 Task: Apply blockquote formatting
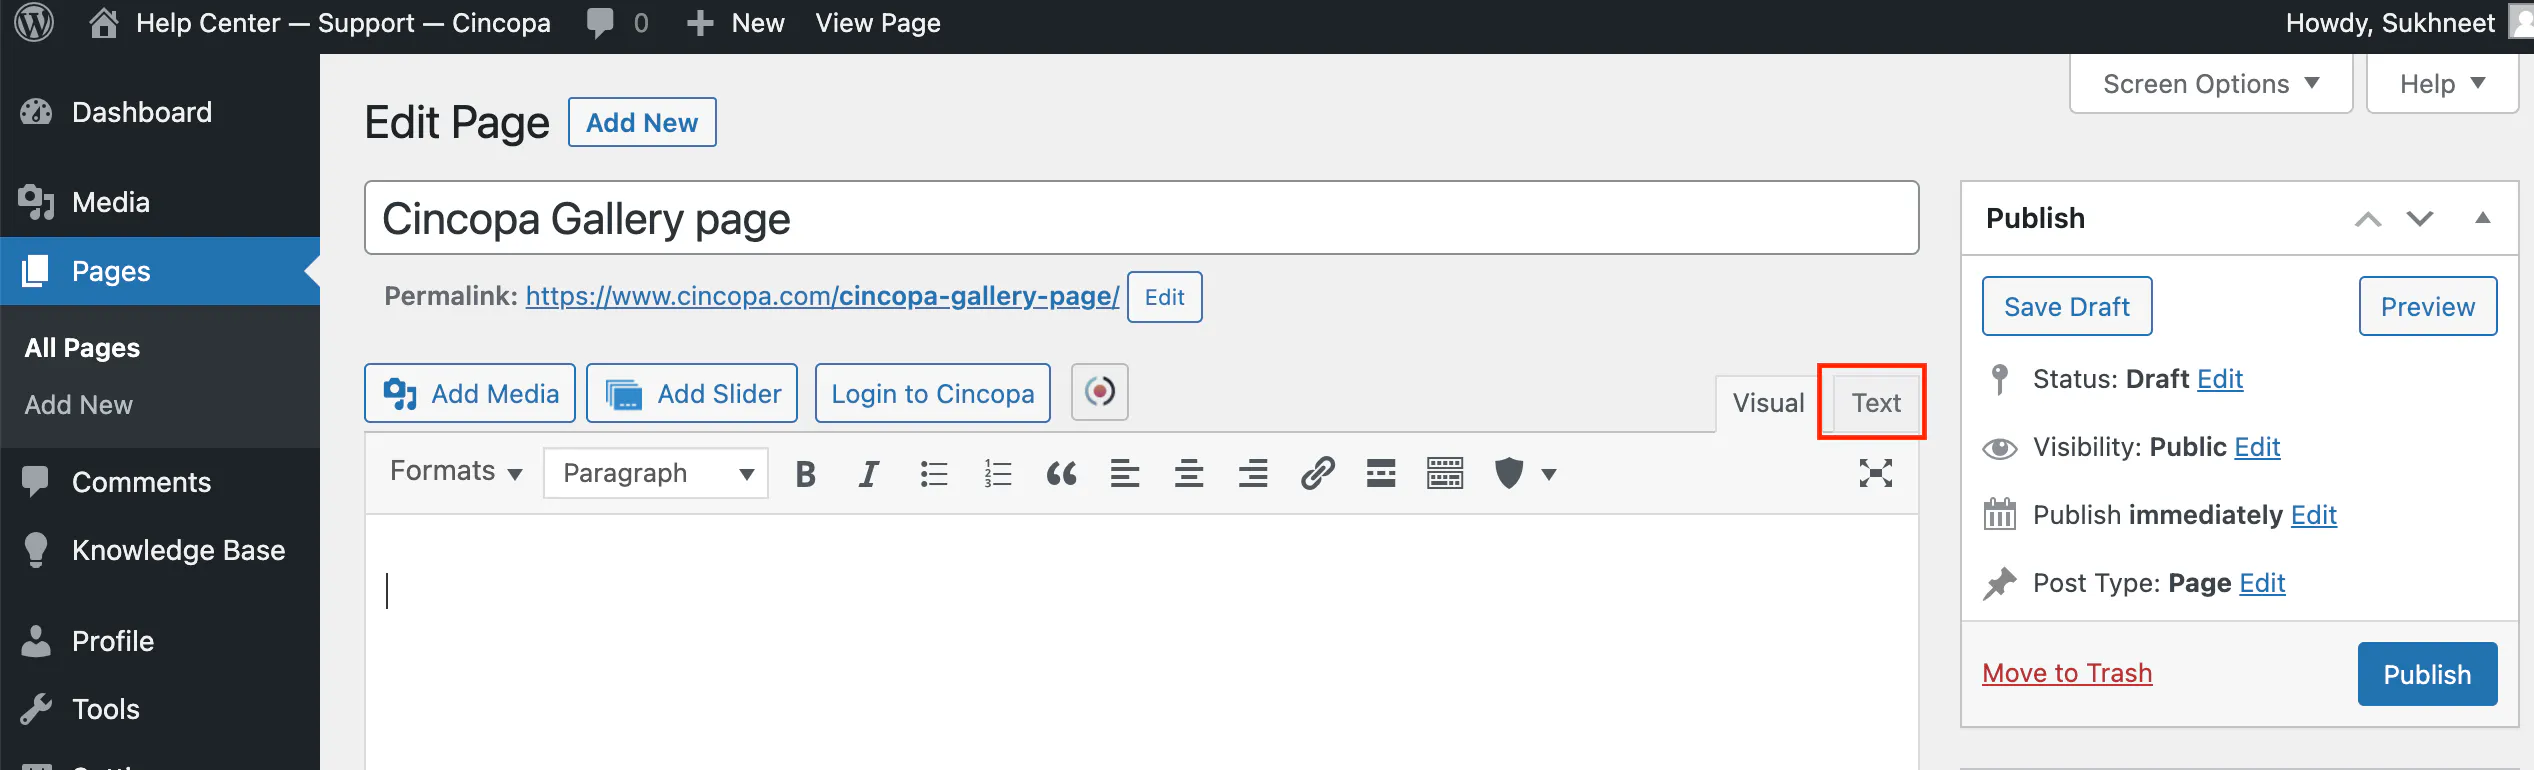(1061, 473)
